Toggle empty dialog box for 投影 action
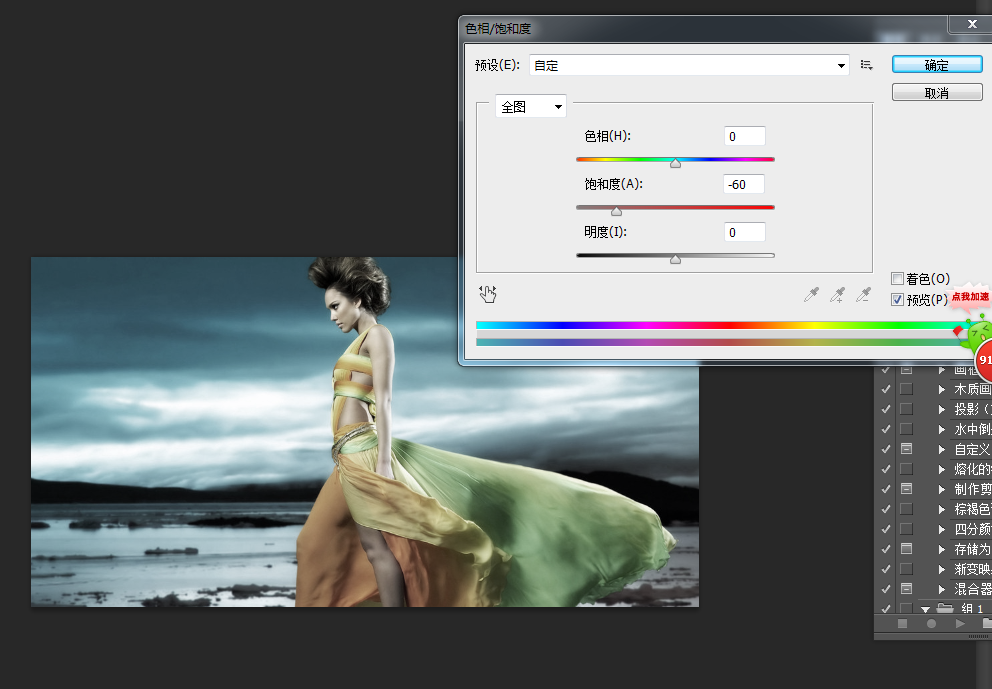This screenshot has height=689, width=992. [906, 409]
